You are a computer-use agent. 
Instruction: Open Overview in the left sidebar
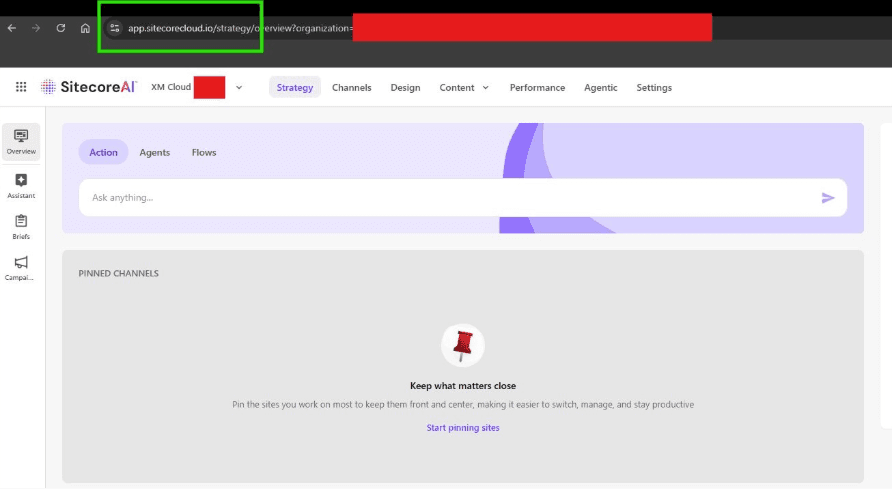point(21,142)
